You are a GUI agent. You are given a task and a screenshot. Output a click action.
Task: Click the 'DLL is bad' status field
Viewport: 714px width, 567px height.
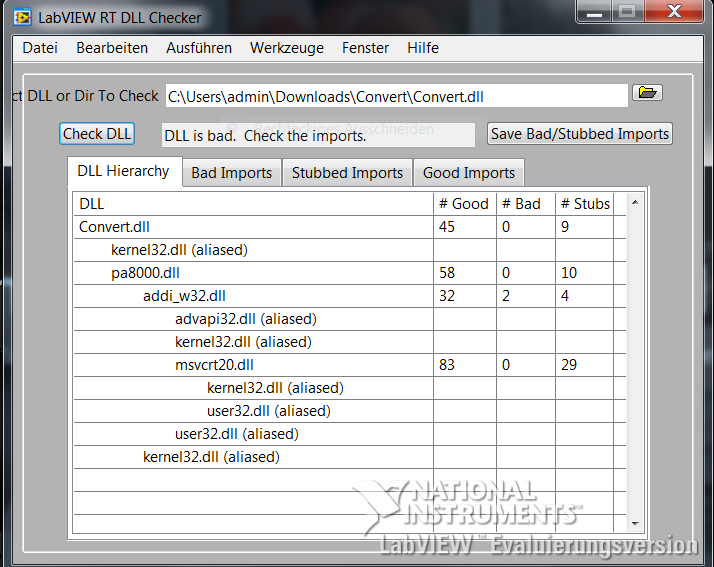(318, 135)
